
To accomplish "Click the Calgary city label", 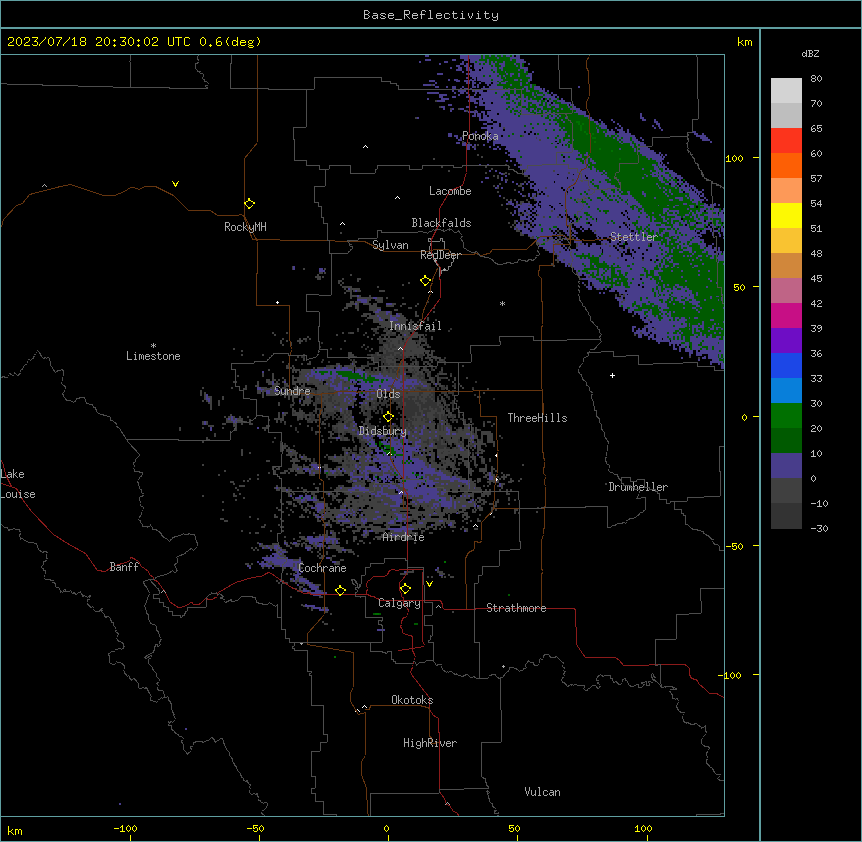I will click(399, 603).
